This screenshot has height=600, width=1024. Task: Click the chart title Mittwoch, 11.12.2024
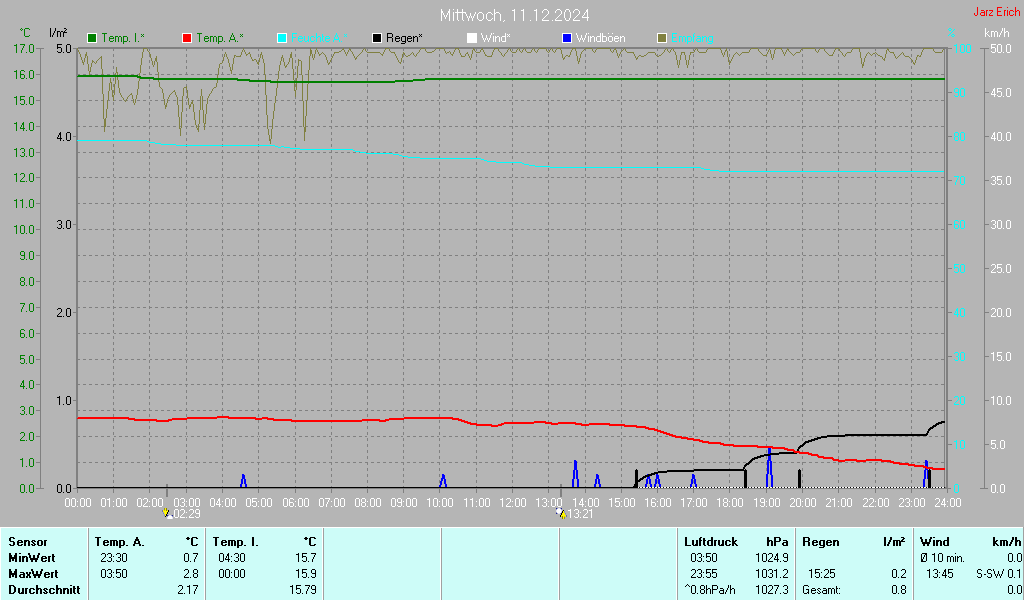514,15
